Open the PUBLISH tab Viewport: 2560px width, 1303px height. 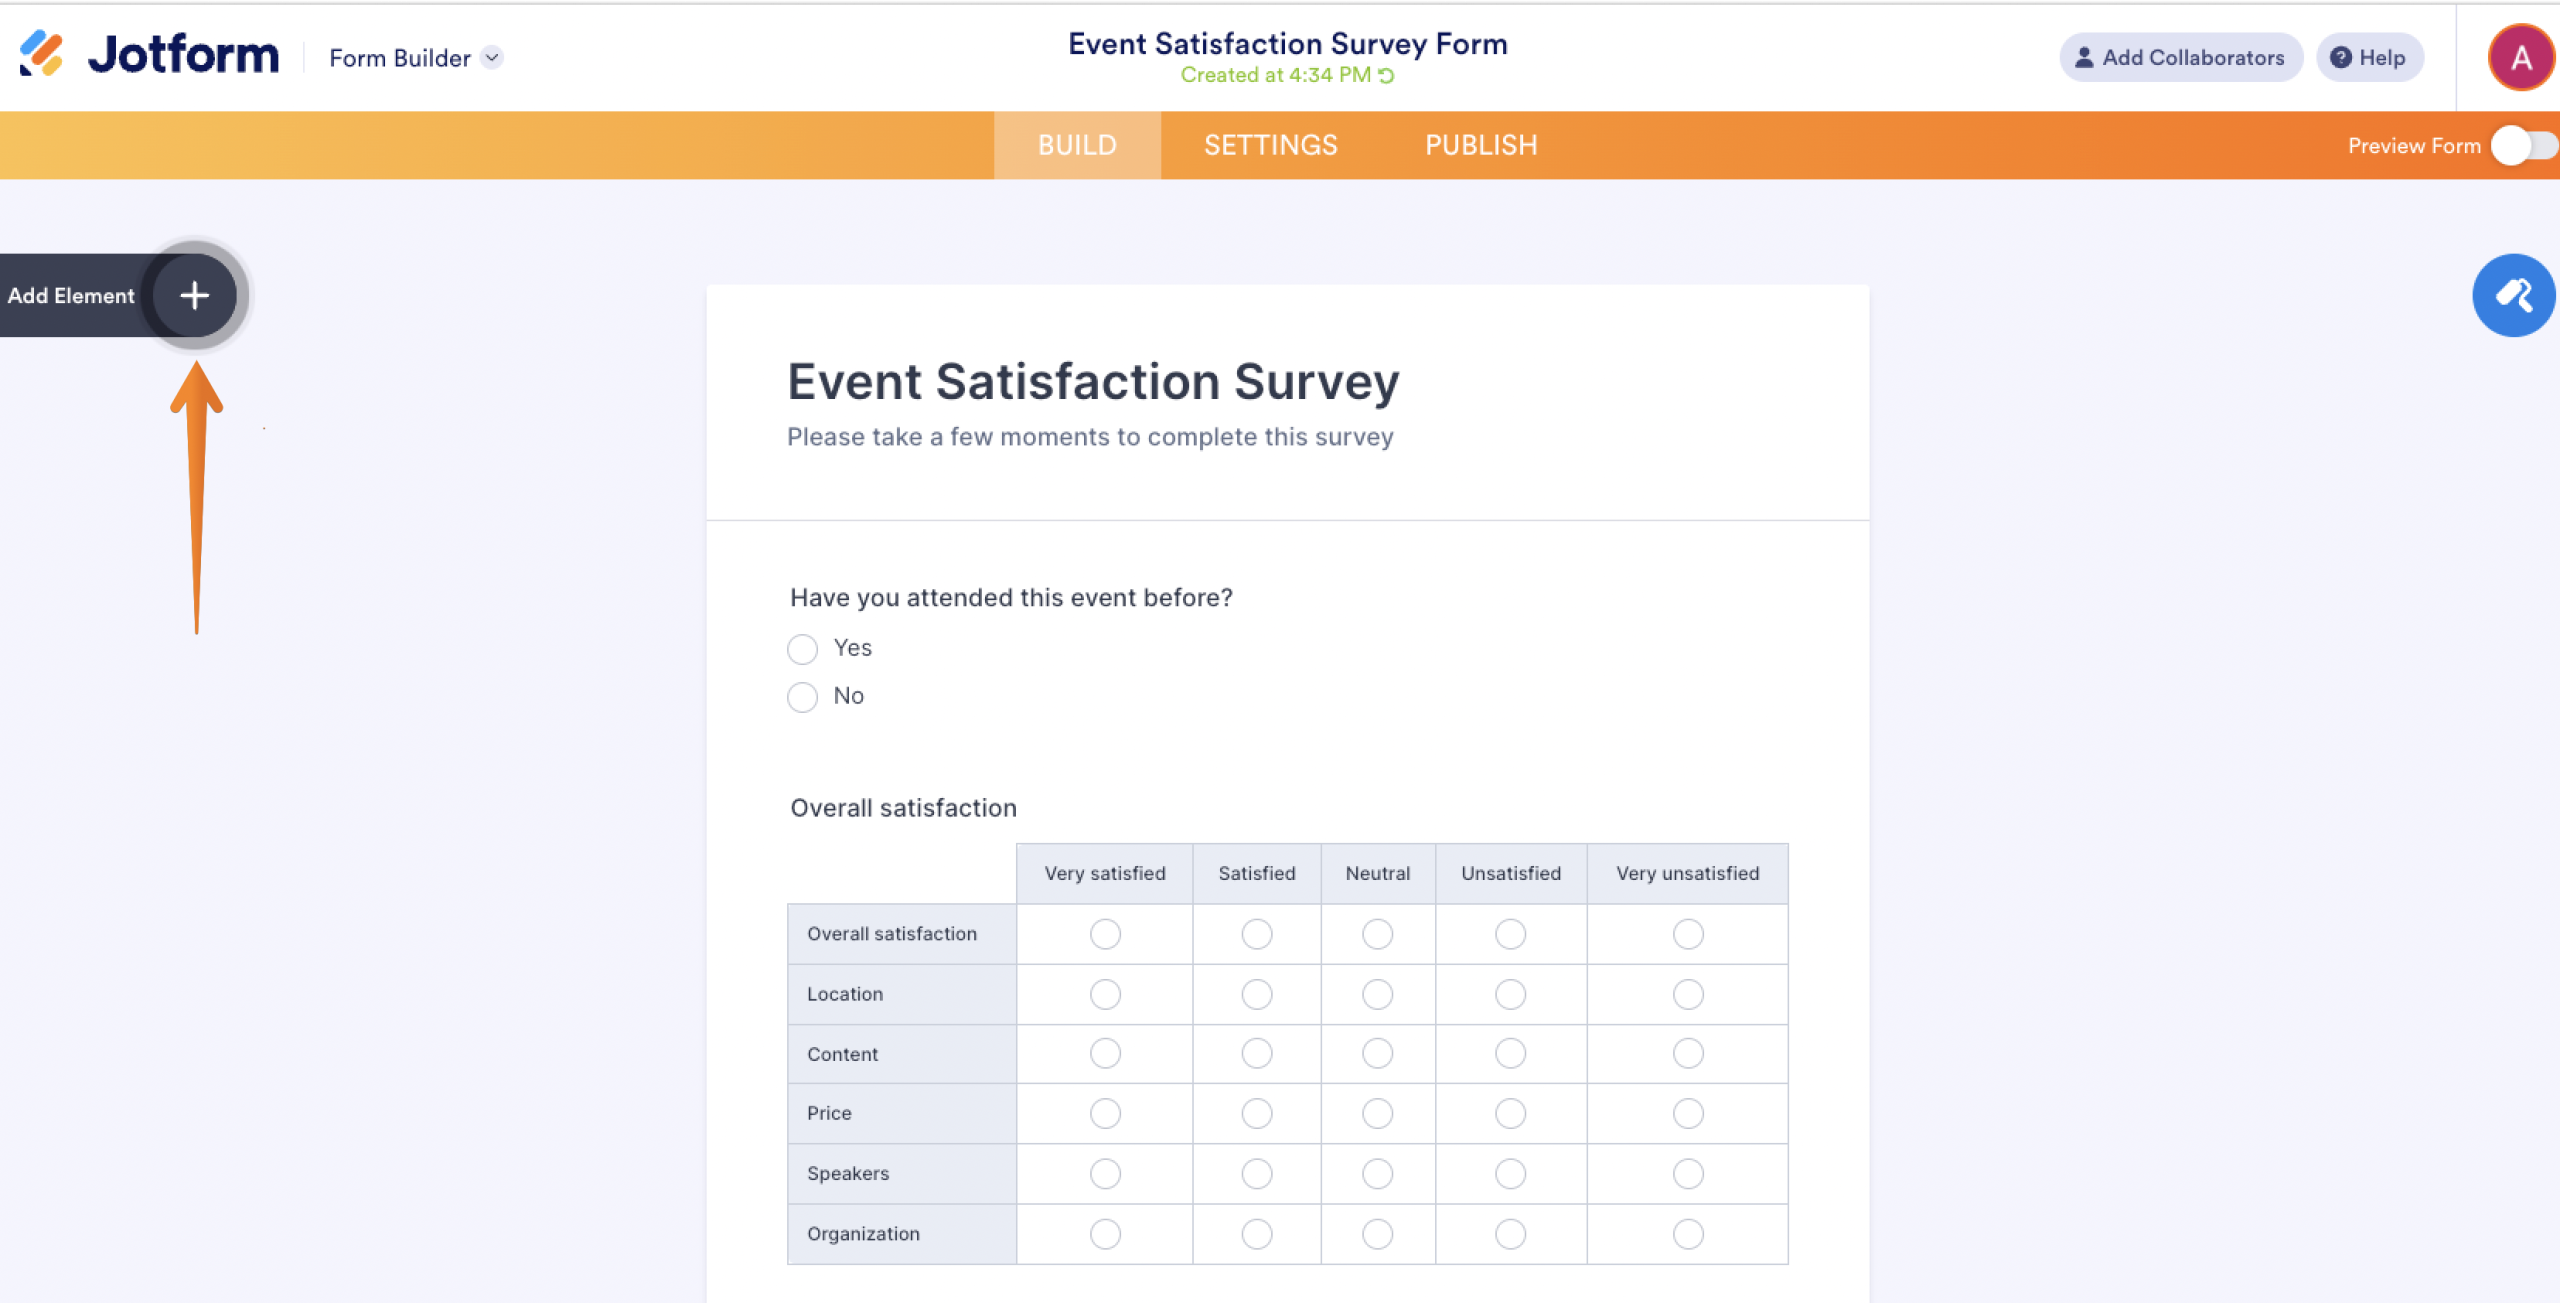tap(1481, 145)
